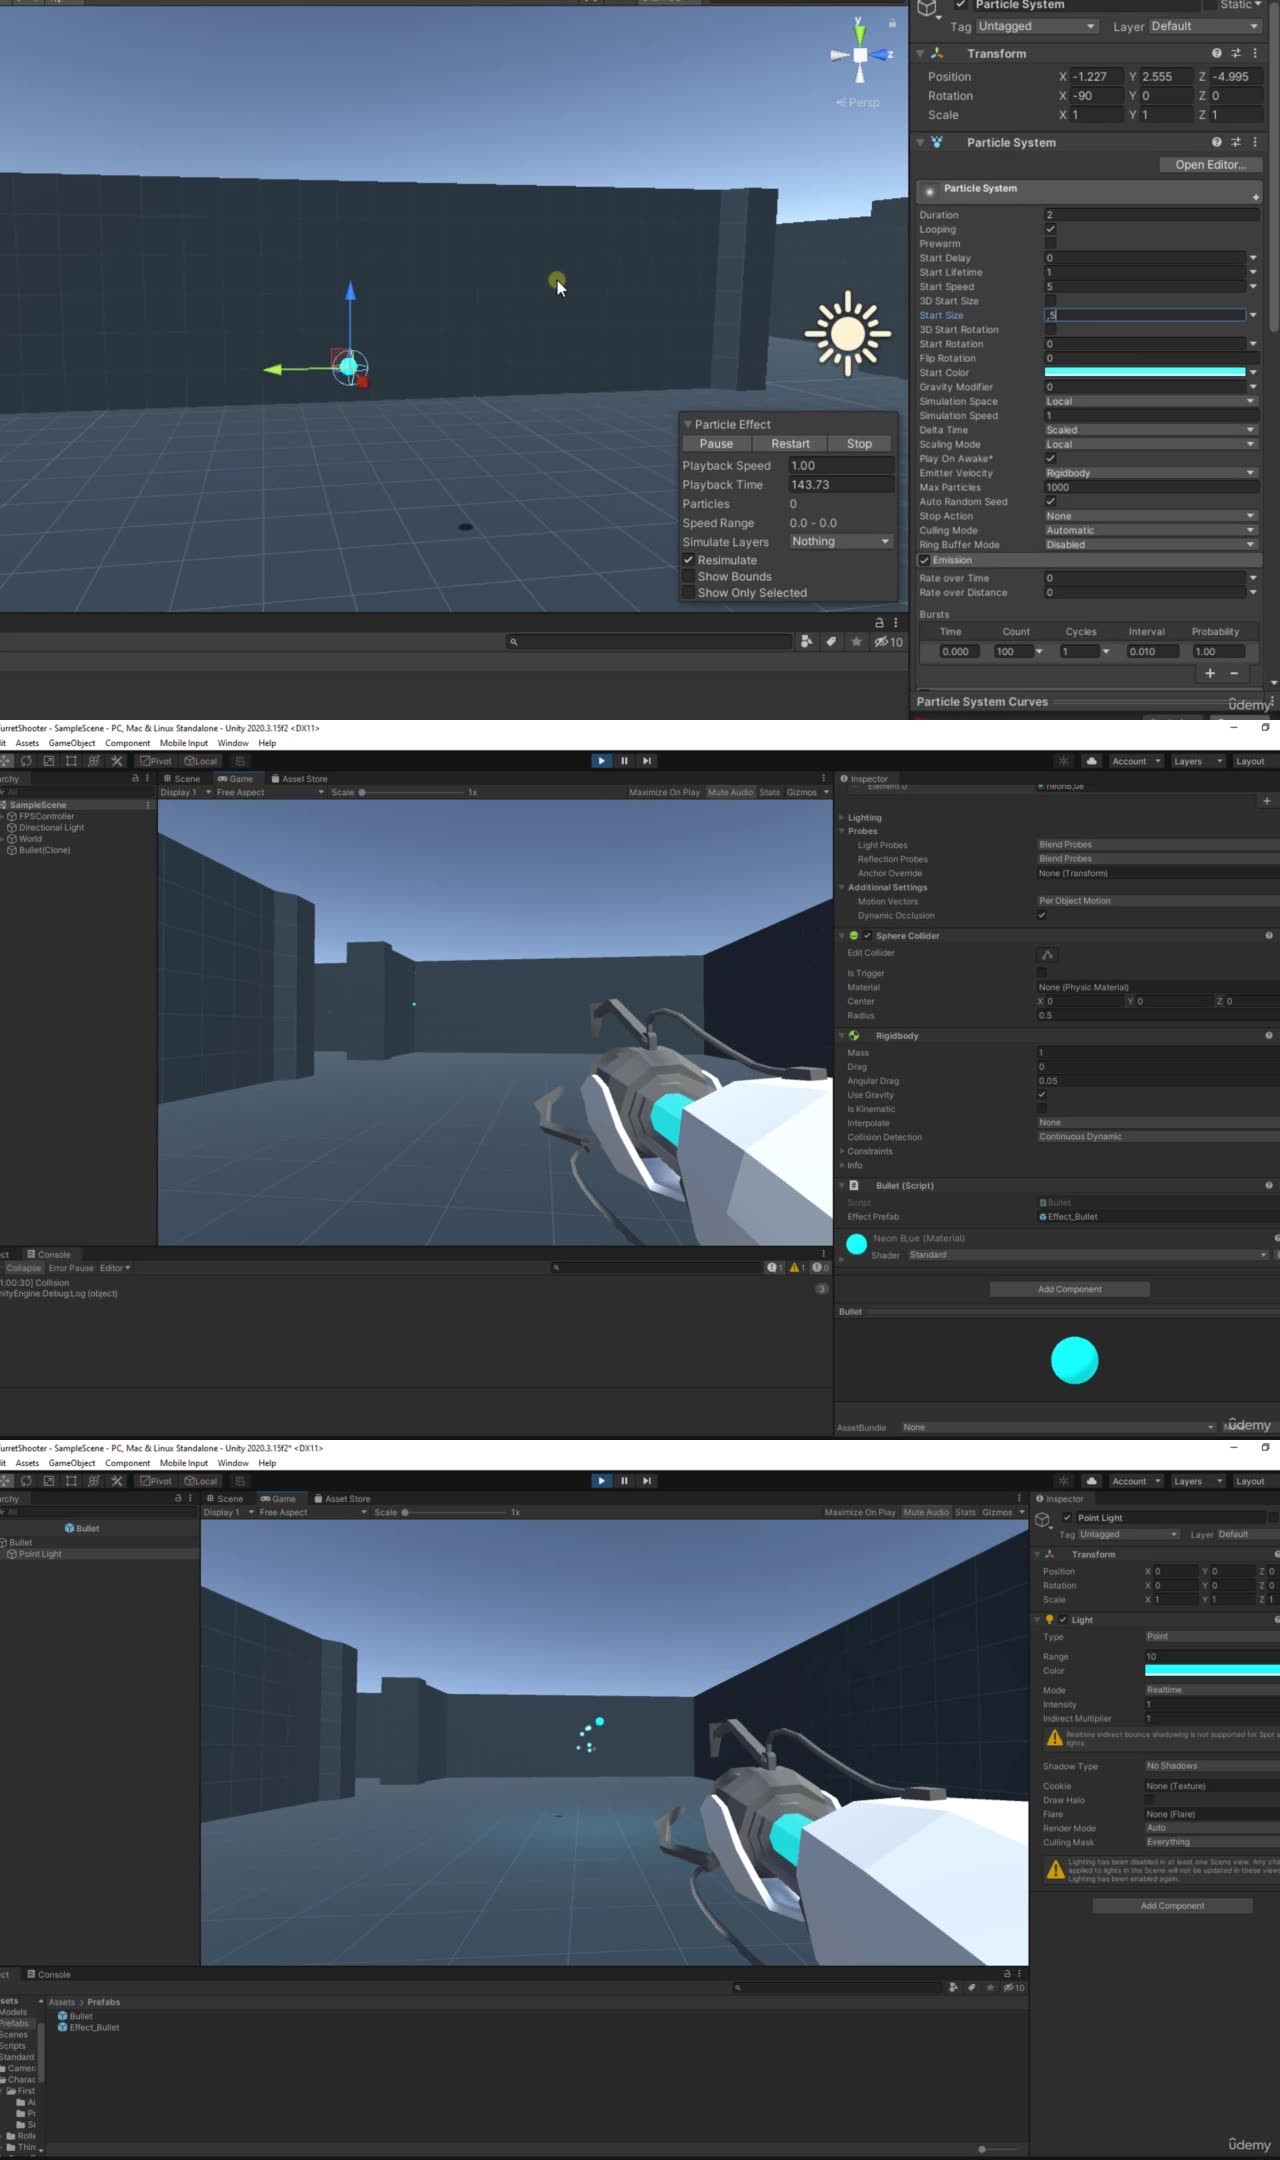
Task: Toggle the Use Gravity checkbox
Action: point(1042,1095)
